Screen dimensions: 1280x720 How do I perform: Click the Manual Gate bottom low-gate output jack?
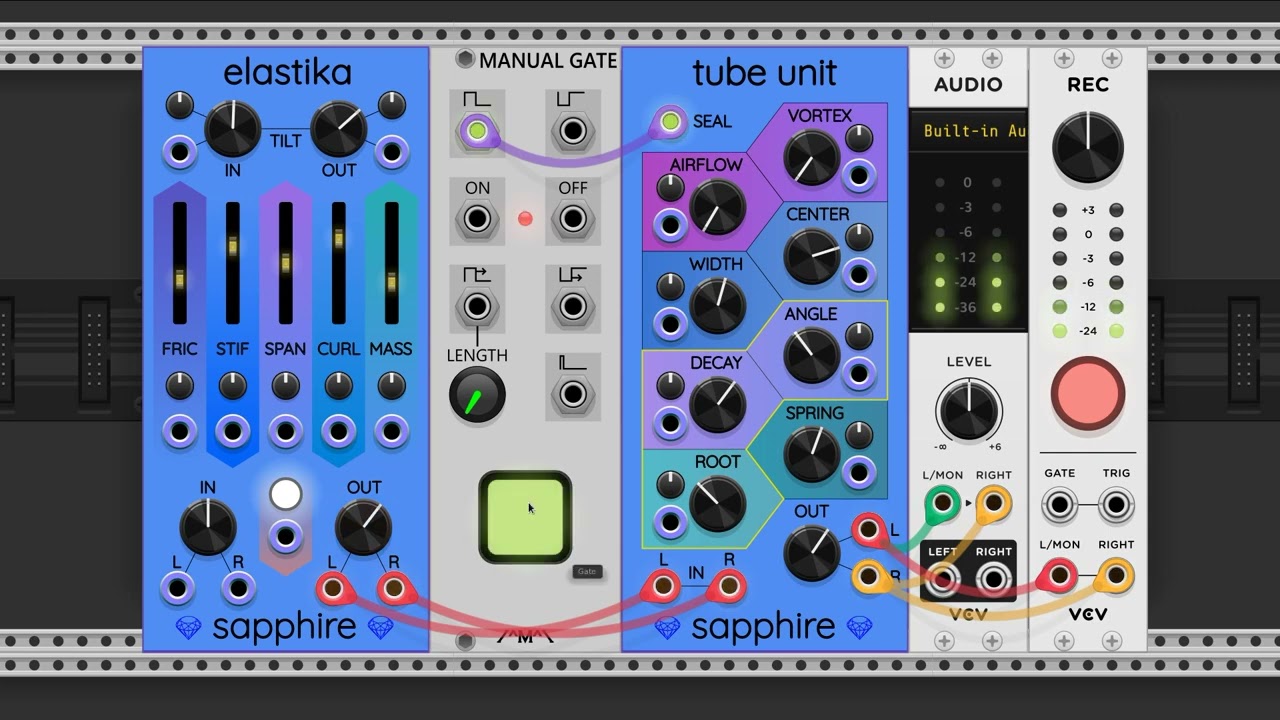[573, 394]
